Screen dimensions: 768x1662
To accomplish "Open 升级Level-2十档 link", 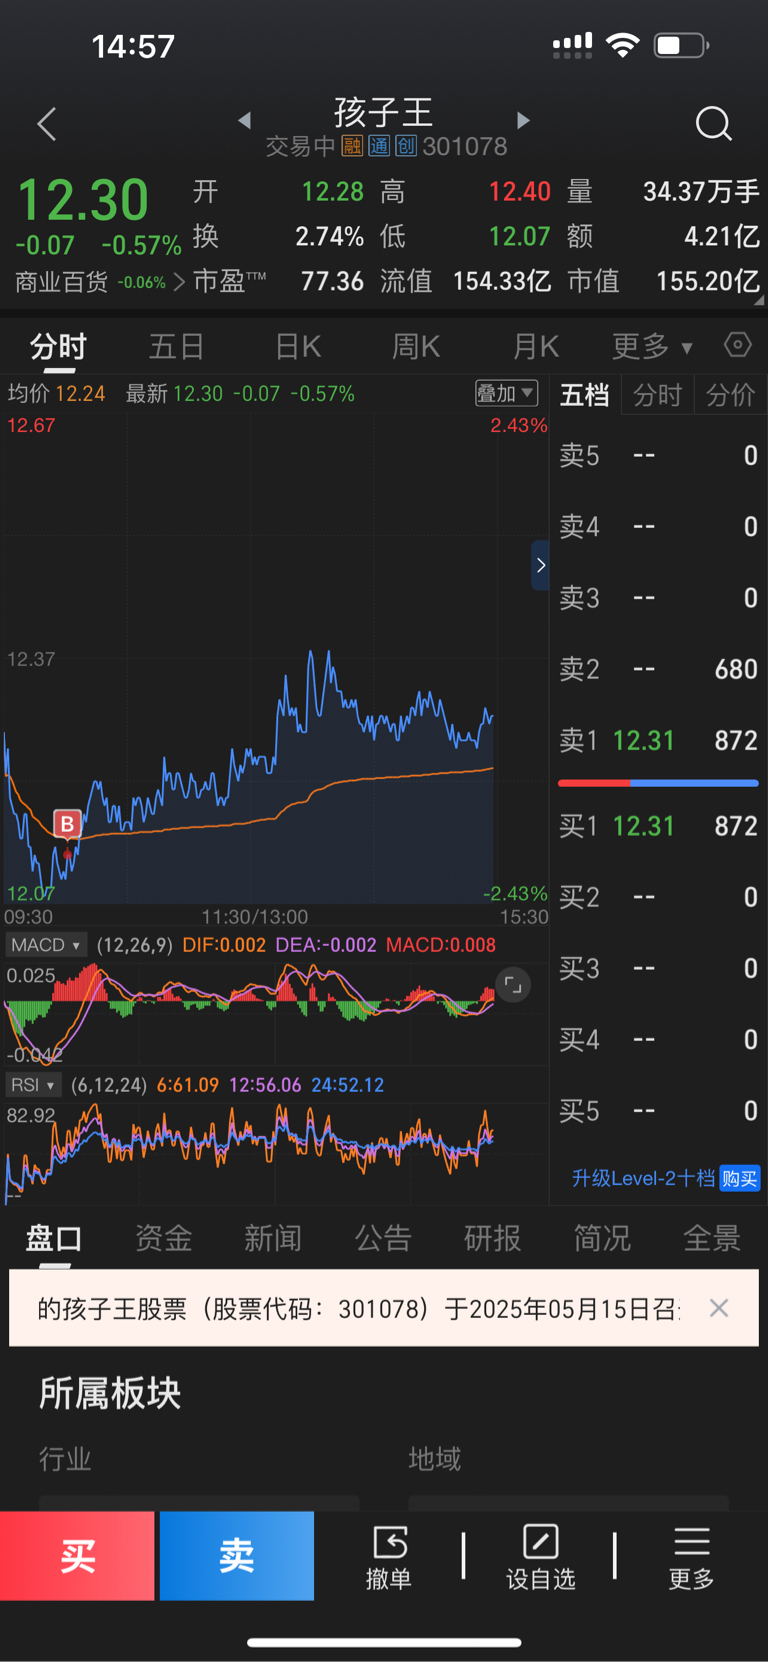I will click(x=643, y=1179).
